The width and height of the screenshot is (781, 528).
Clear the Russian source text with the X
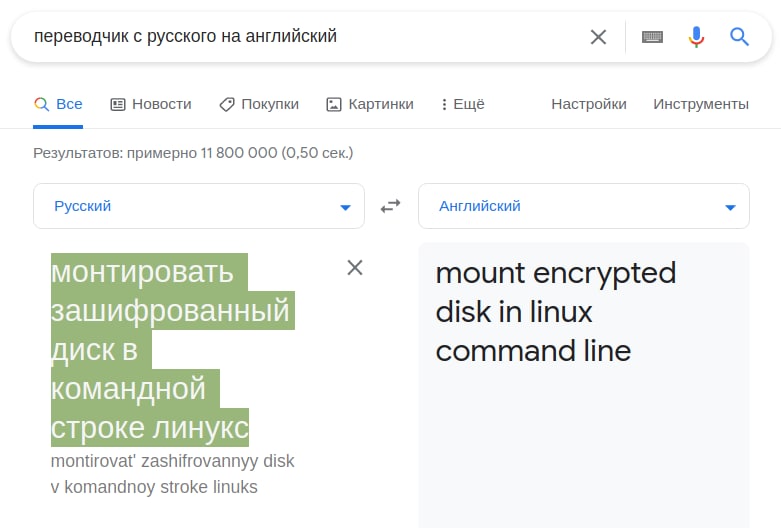pyautogui.click(x=355, y=267)
